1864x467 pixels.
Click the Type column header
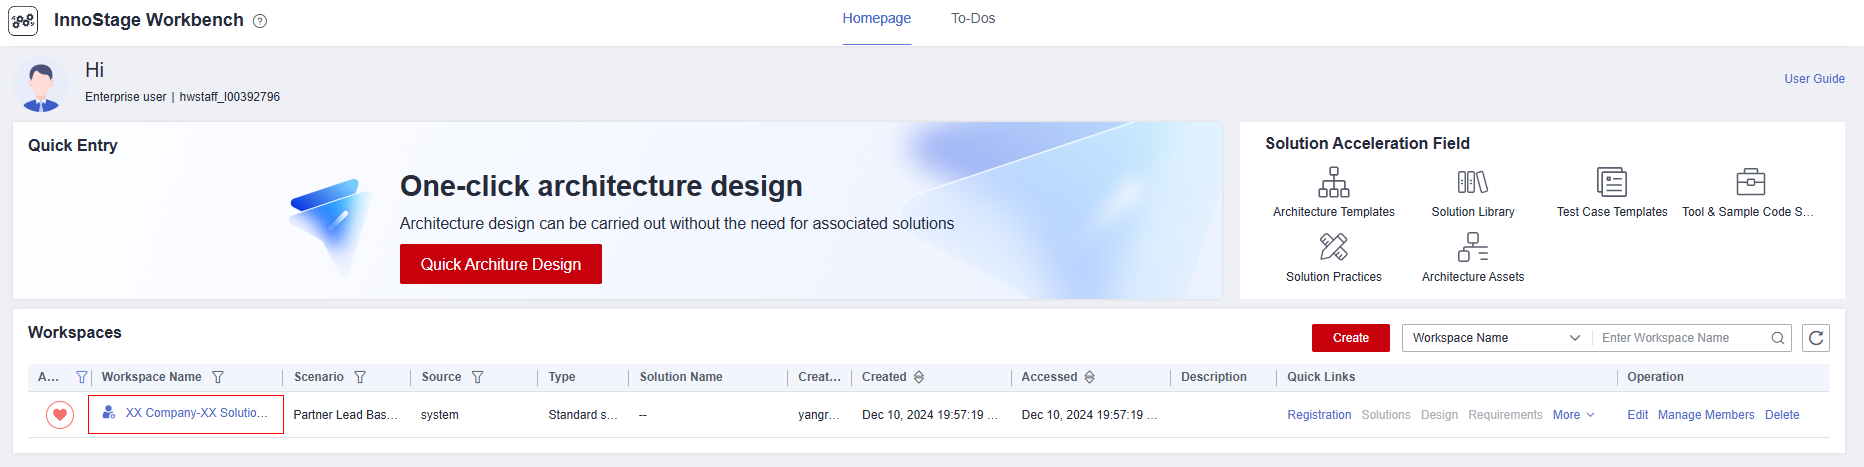click(x=562, y=377)
